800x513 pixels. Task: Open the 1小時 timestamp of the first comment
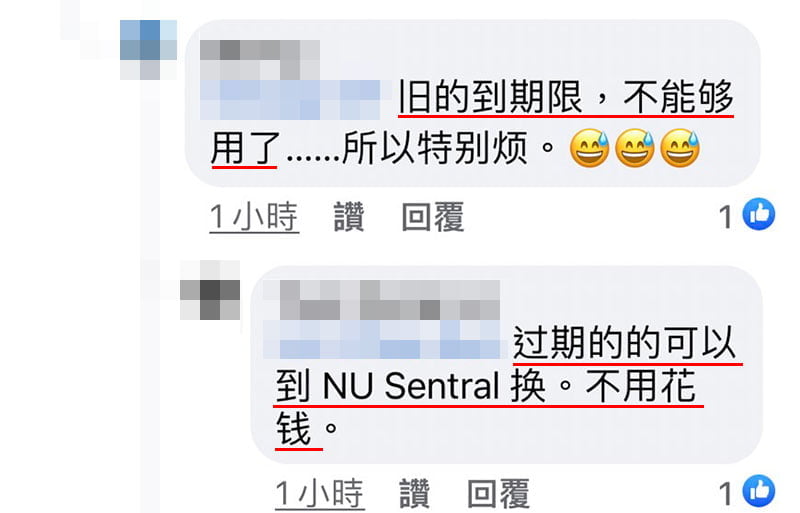(254, 217)
